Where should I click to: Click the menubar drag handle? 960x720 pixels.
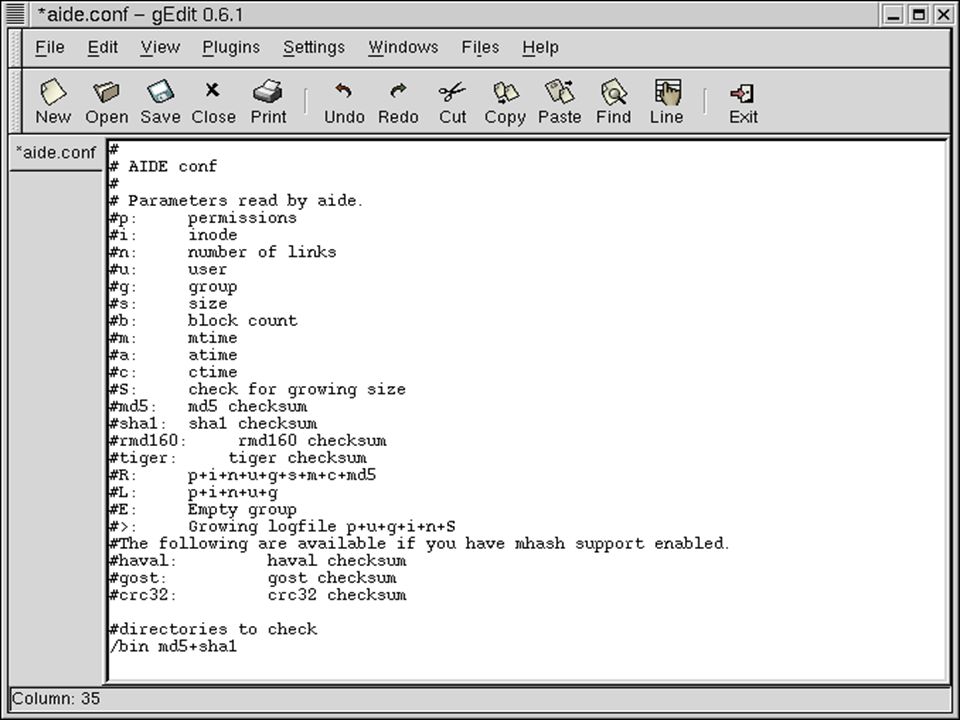[x=15, y=48]
